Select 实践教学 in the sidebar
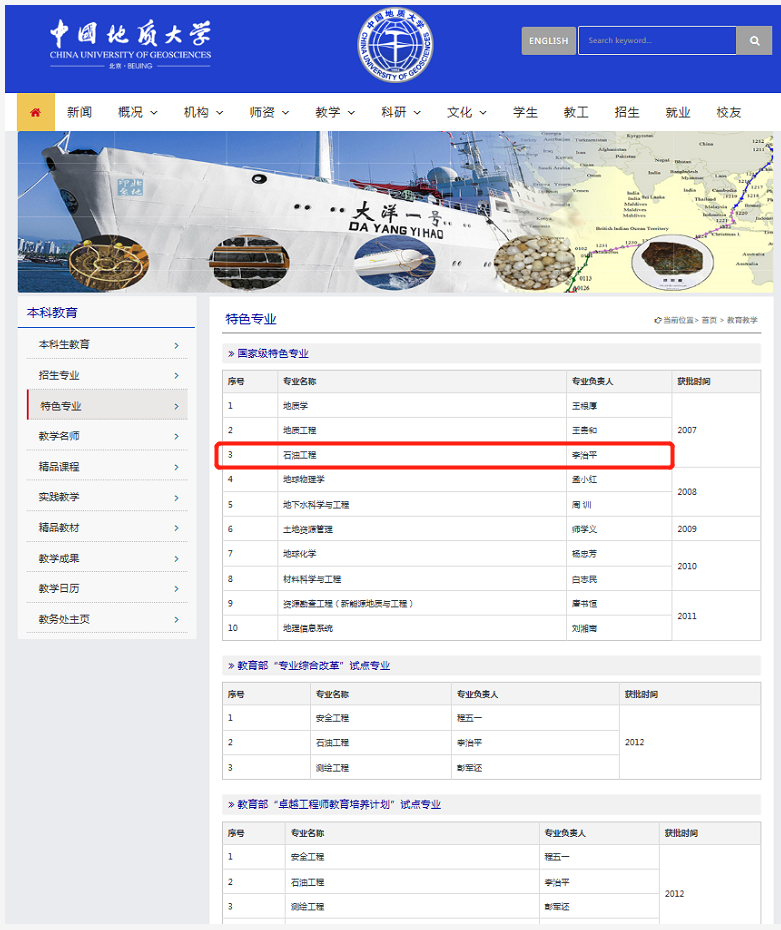 (x=60, y=498)
